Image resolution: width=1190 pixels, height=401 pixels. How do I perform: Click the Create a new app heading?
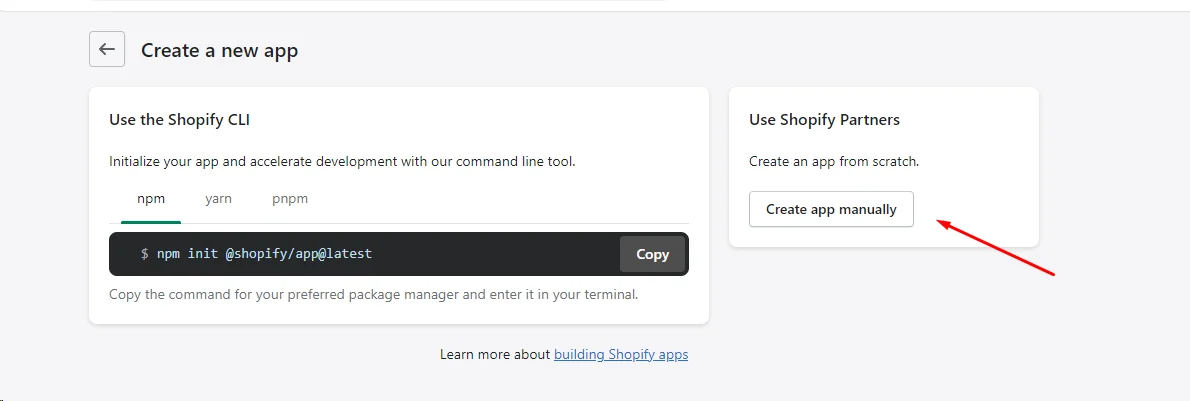click(219, 51)
